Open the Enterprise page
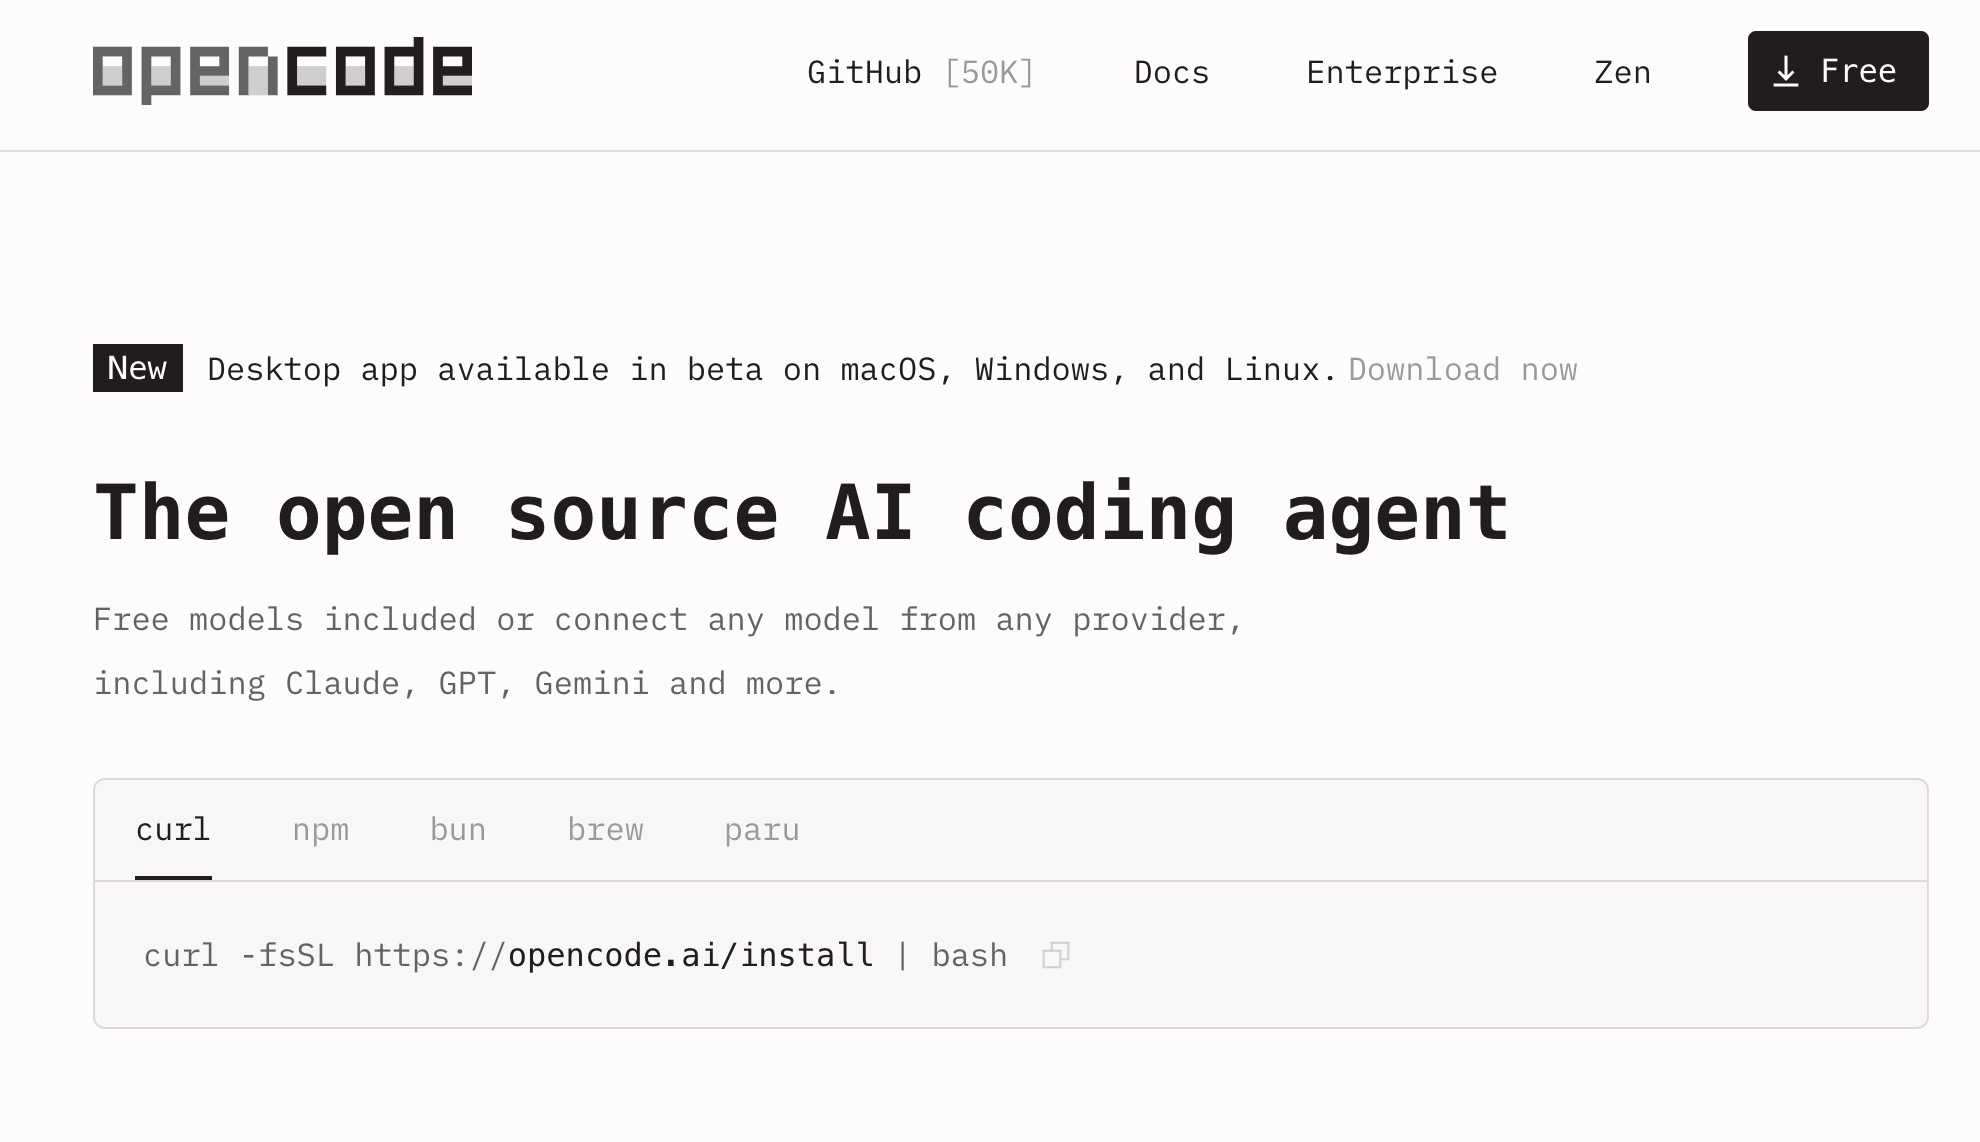The image size is (1980, 1142). point(1401,71)
